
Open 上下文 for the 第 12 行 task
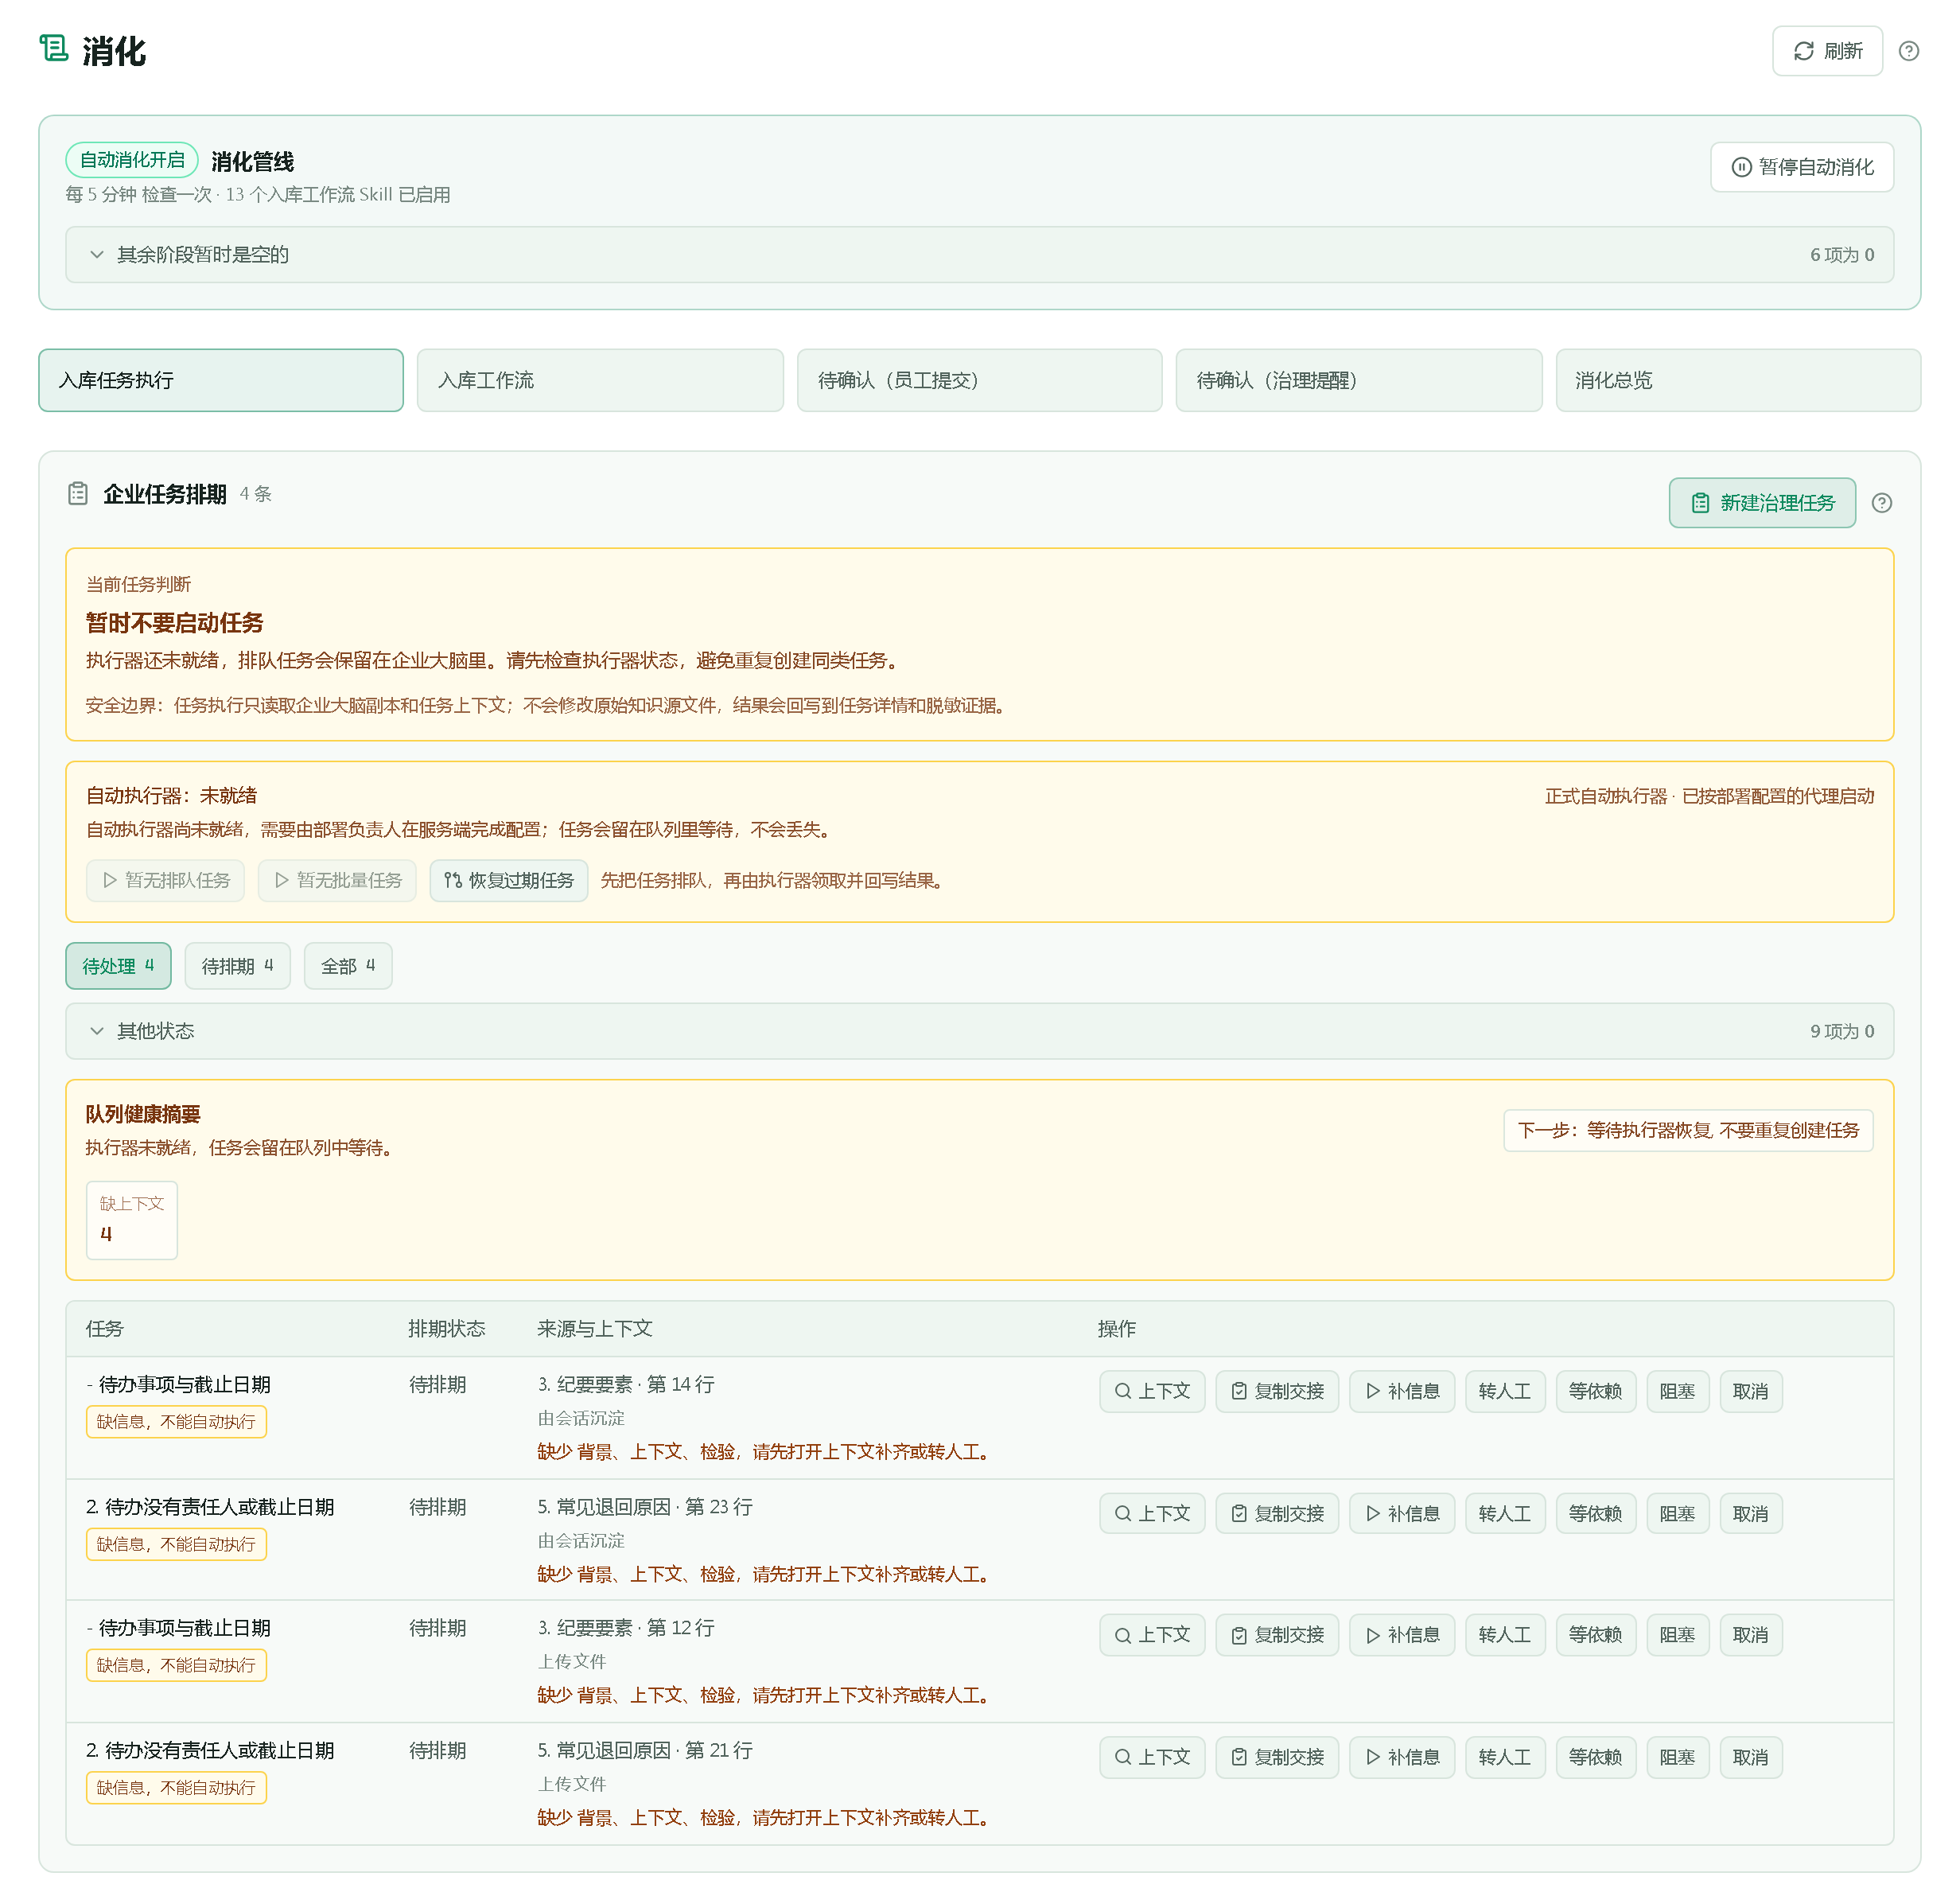1152,1635
